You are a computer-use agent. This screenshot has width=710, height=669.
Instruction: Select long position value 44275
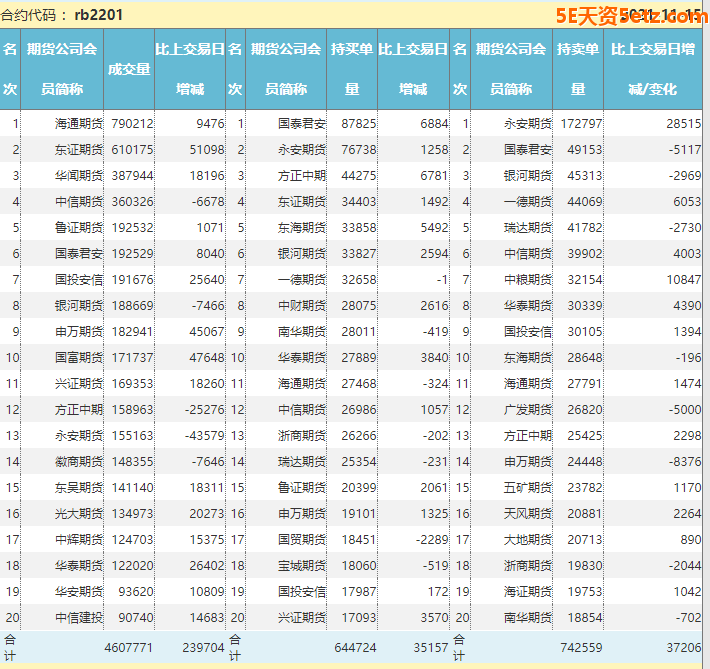coord(359,176)
